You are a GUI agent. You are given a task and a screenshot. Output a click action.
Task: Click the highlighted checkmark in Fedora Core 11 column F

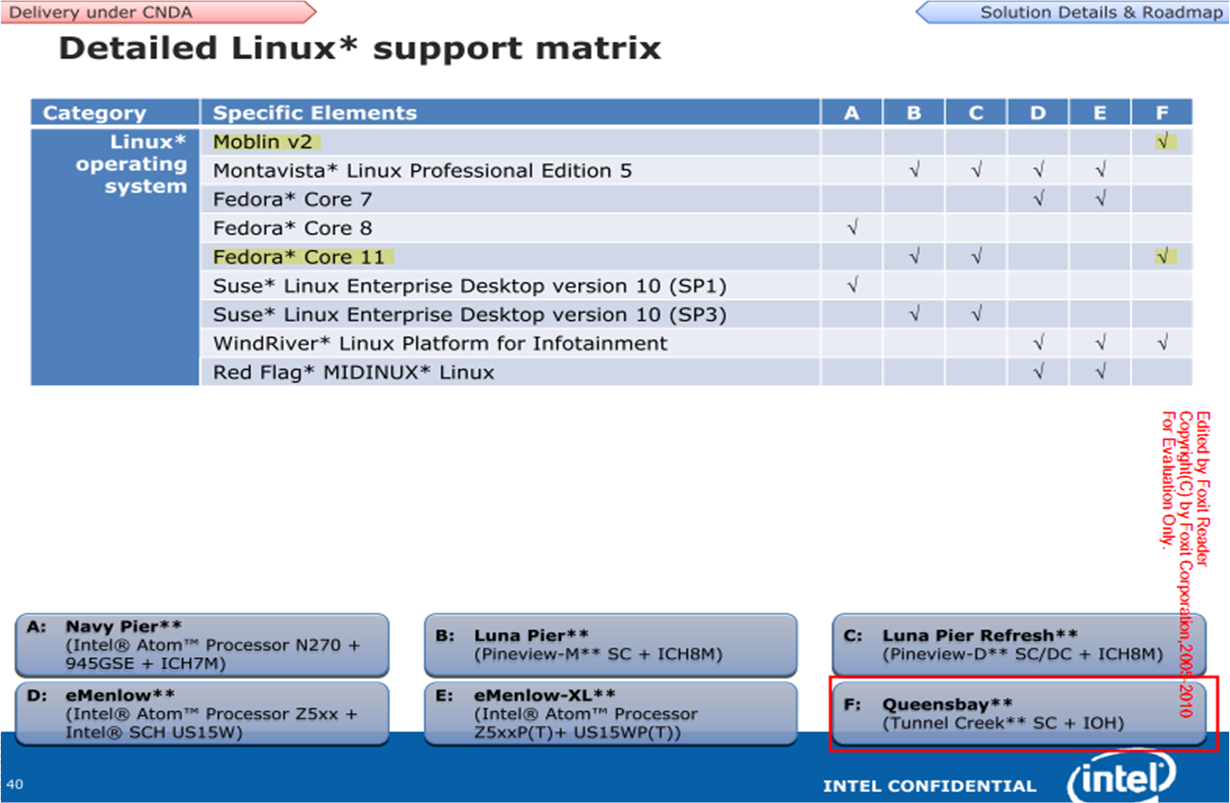1162,257
